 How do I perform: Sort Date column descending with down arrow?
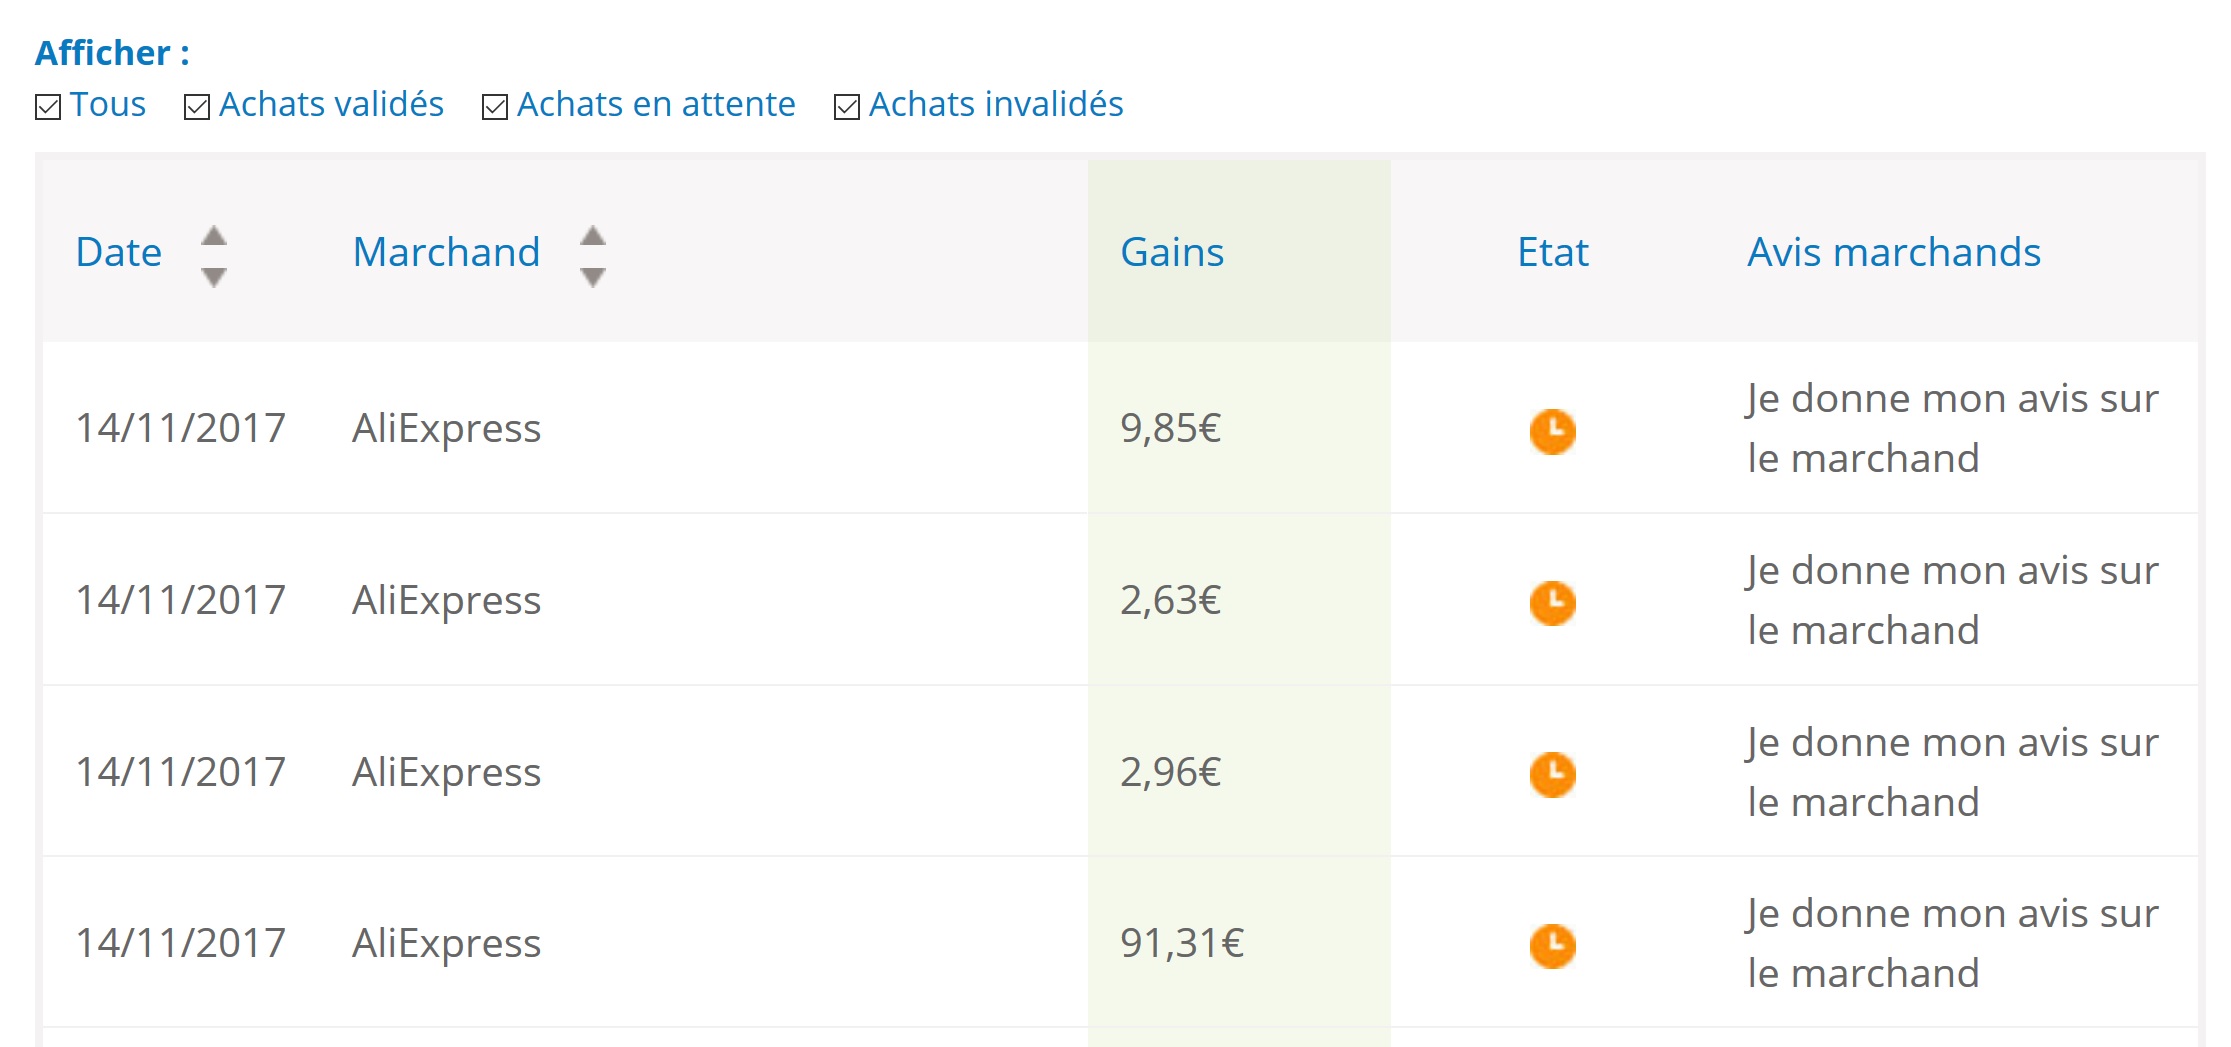click(214, 277)
